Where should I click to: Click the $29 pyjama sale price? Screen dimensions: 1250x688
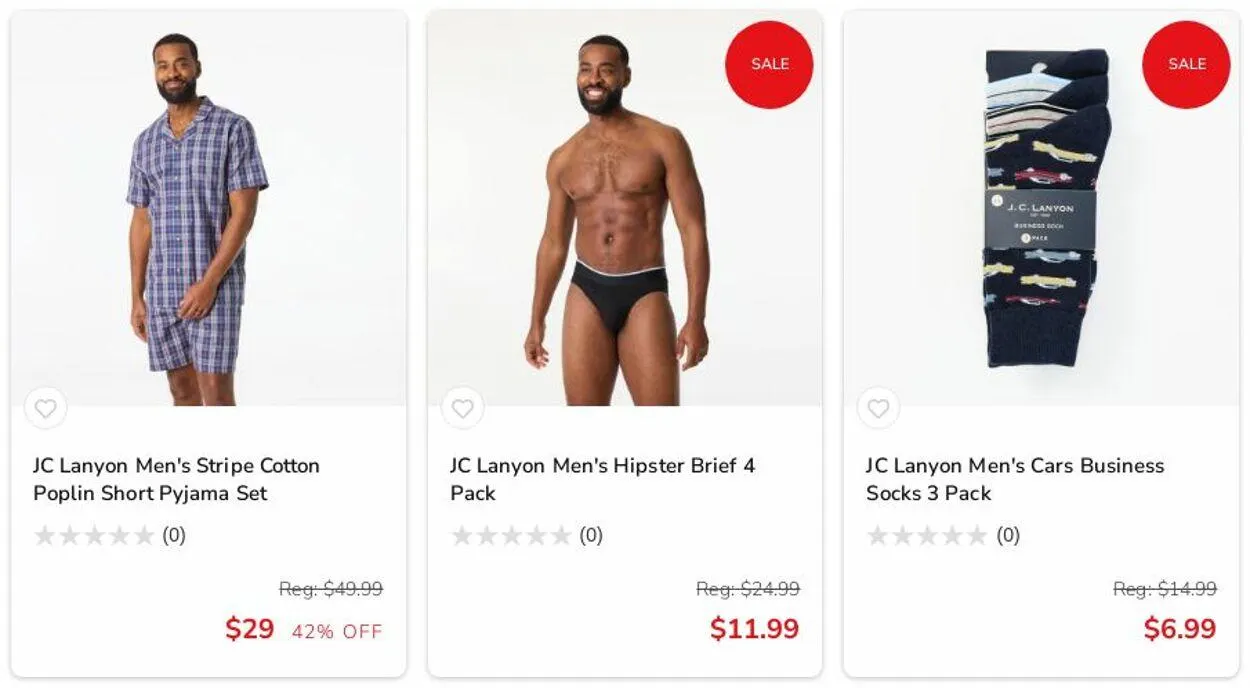pos(249,629)
